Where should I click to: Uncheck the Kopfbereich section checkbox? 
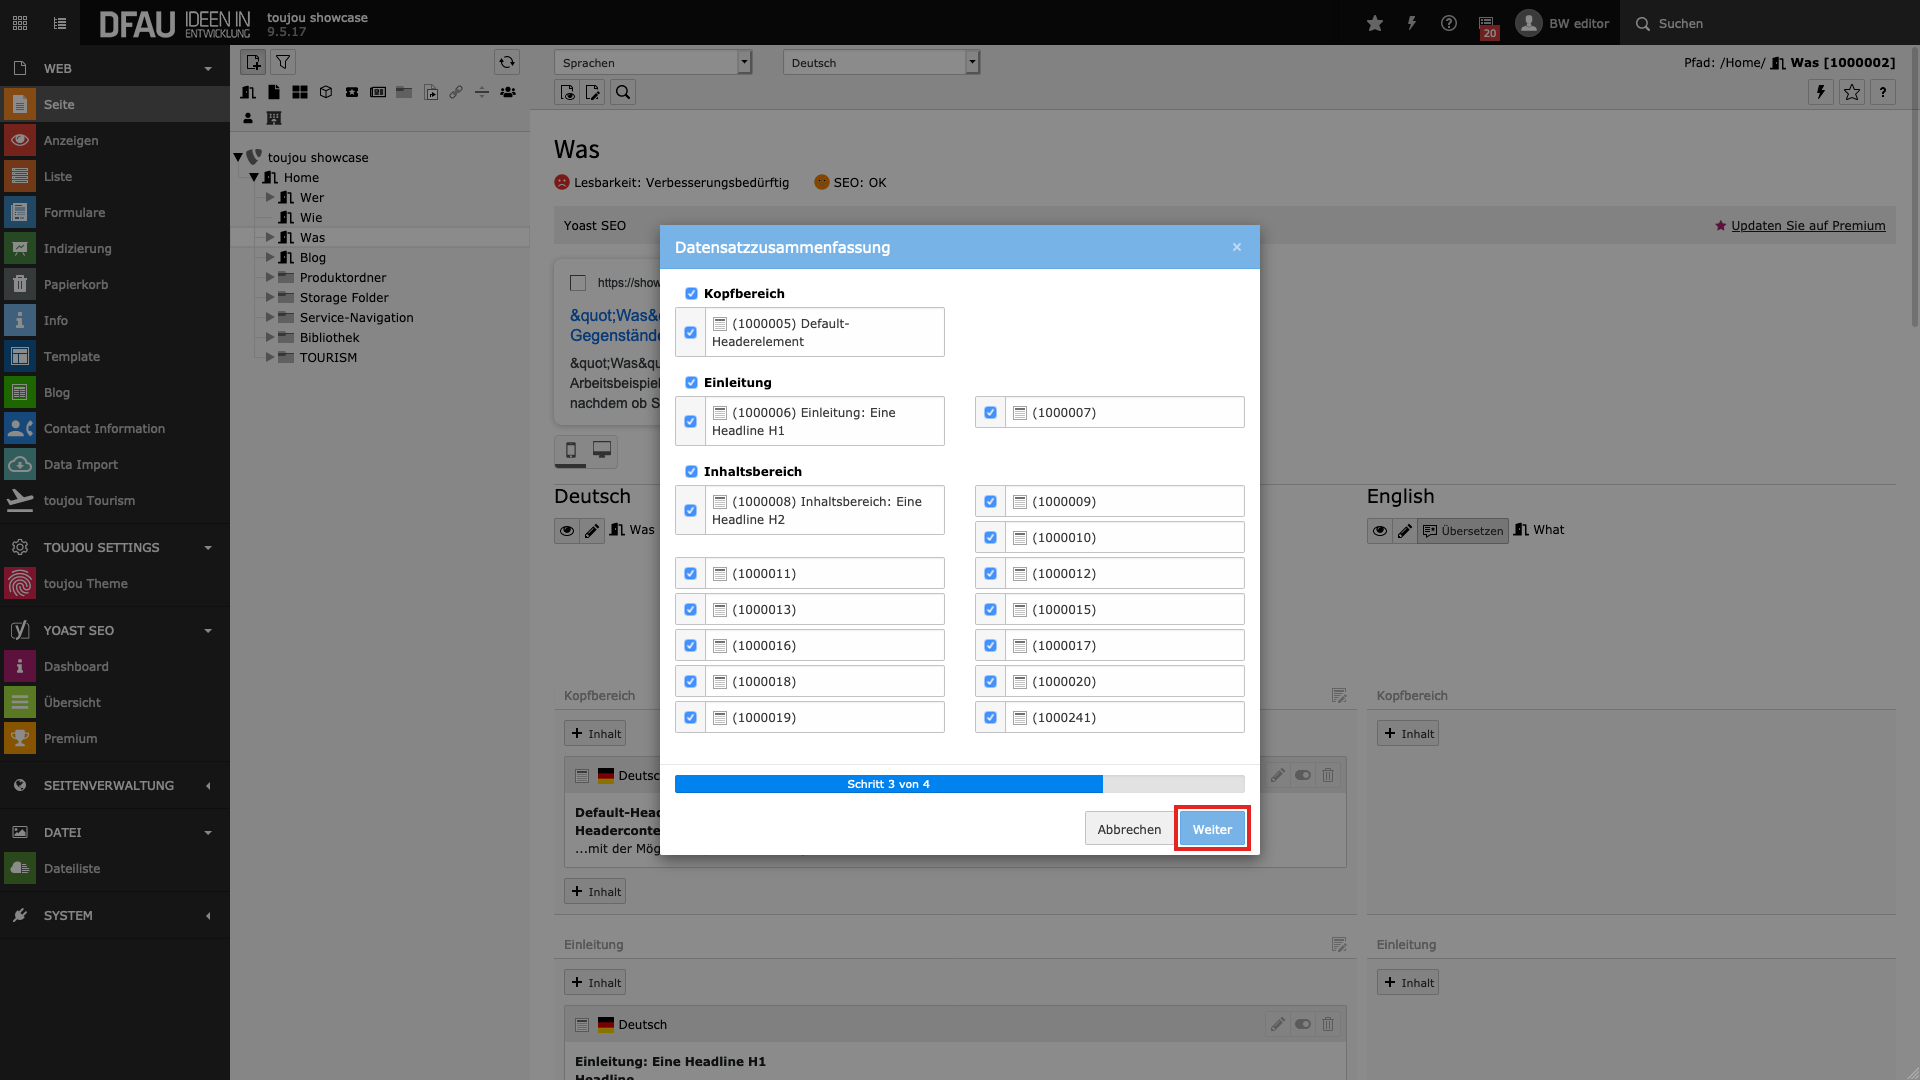[691, 293]
